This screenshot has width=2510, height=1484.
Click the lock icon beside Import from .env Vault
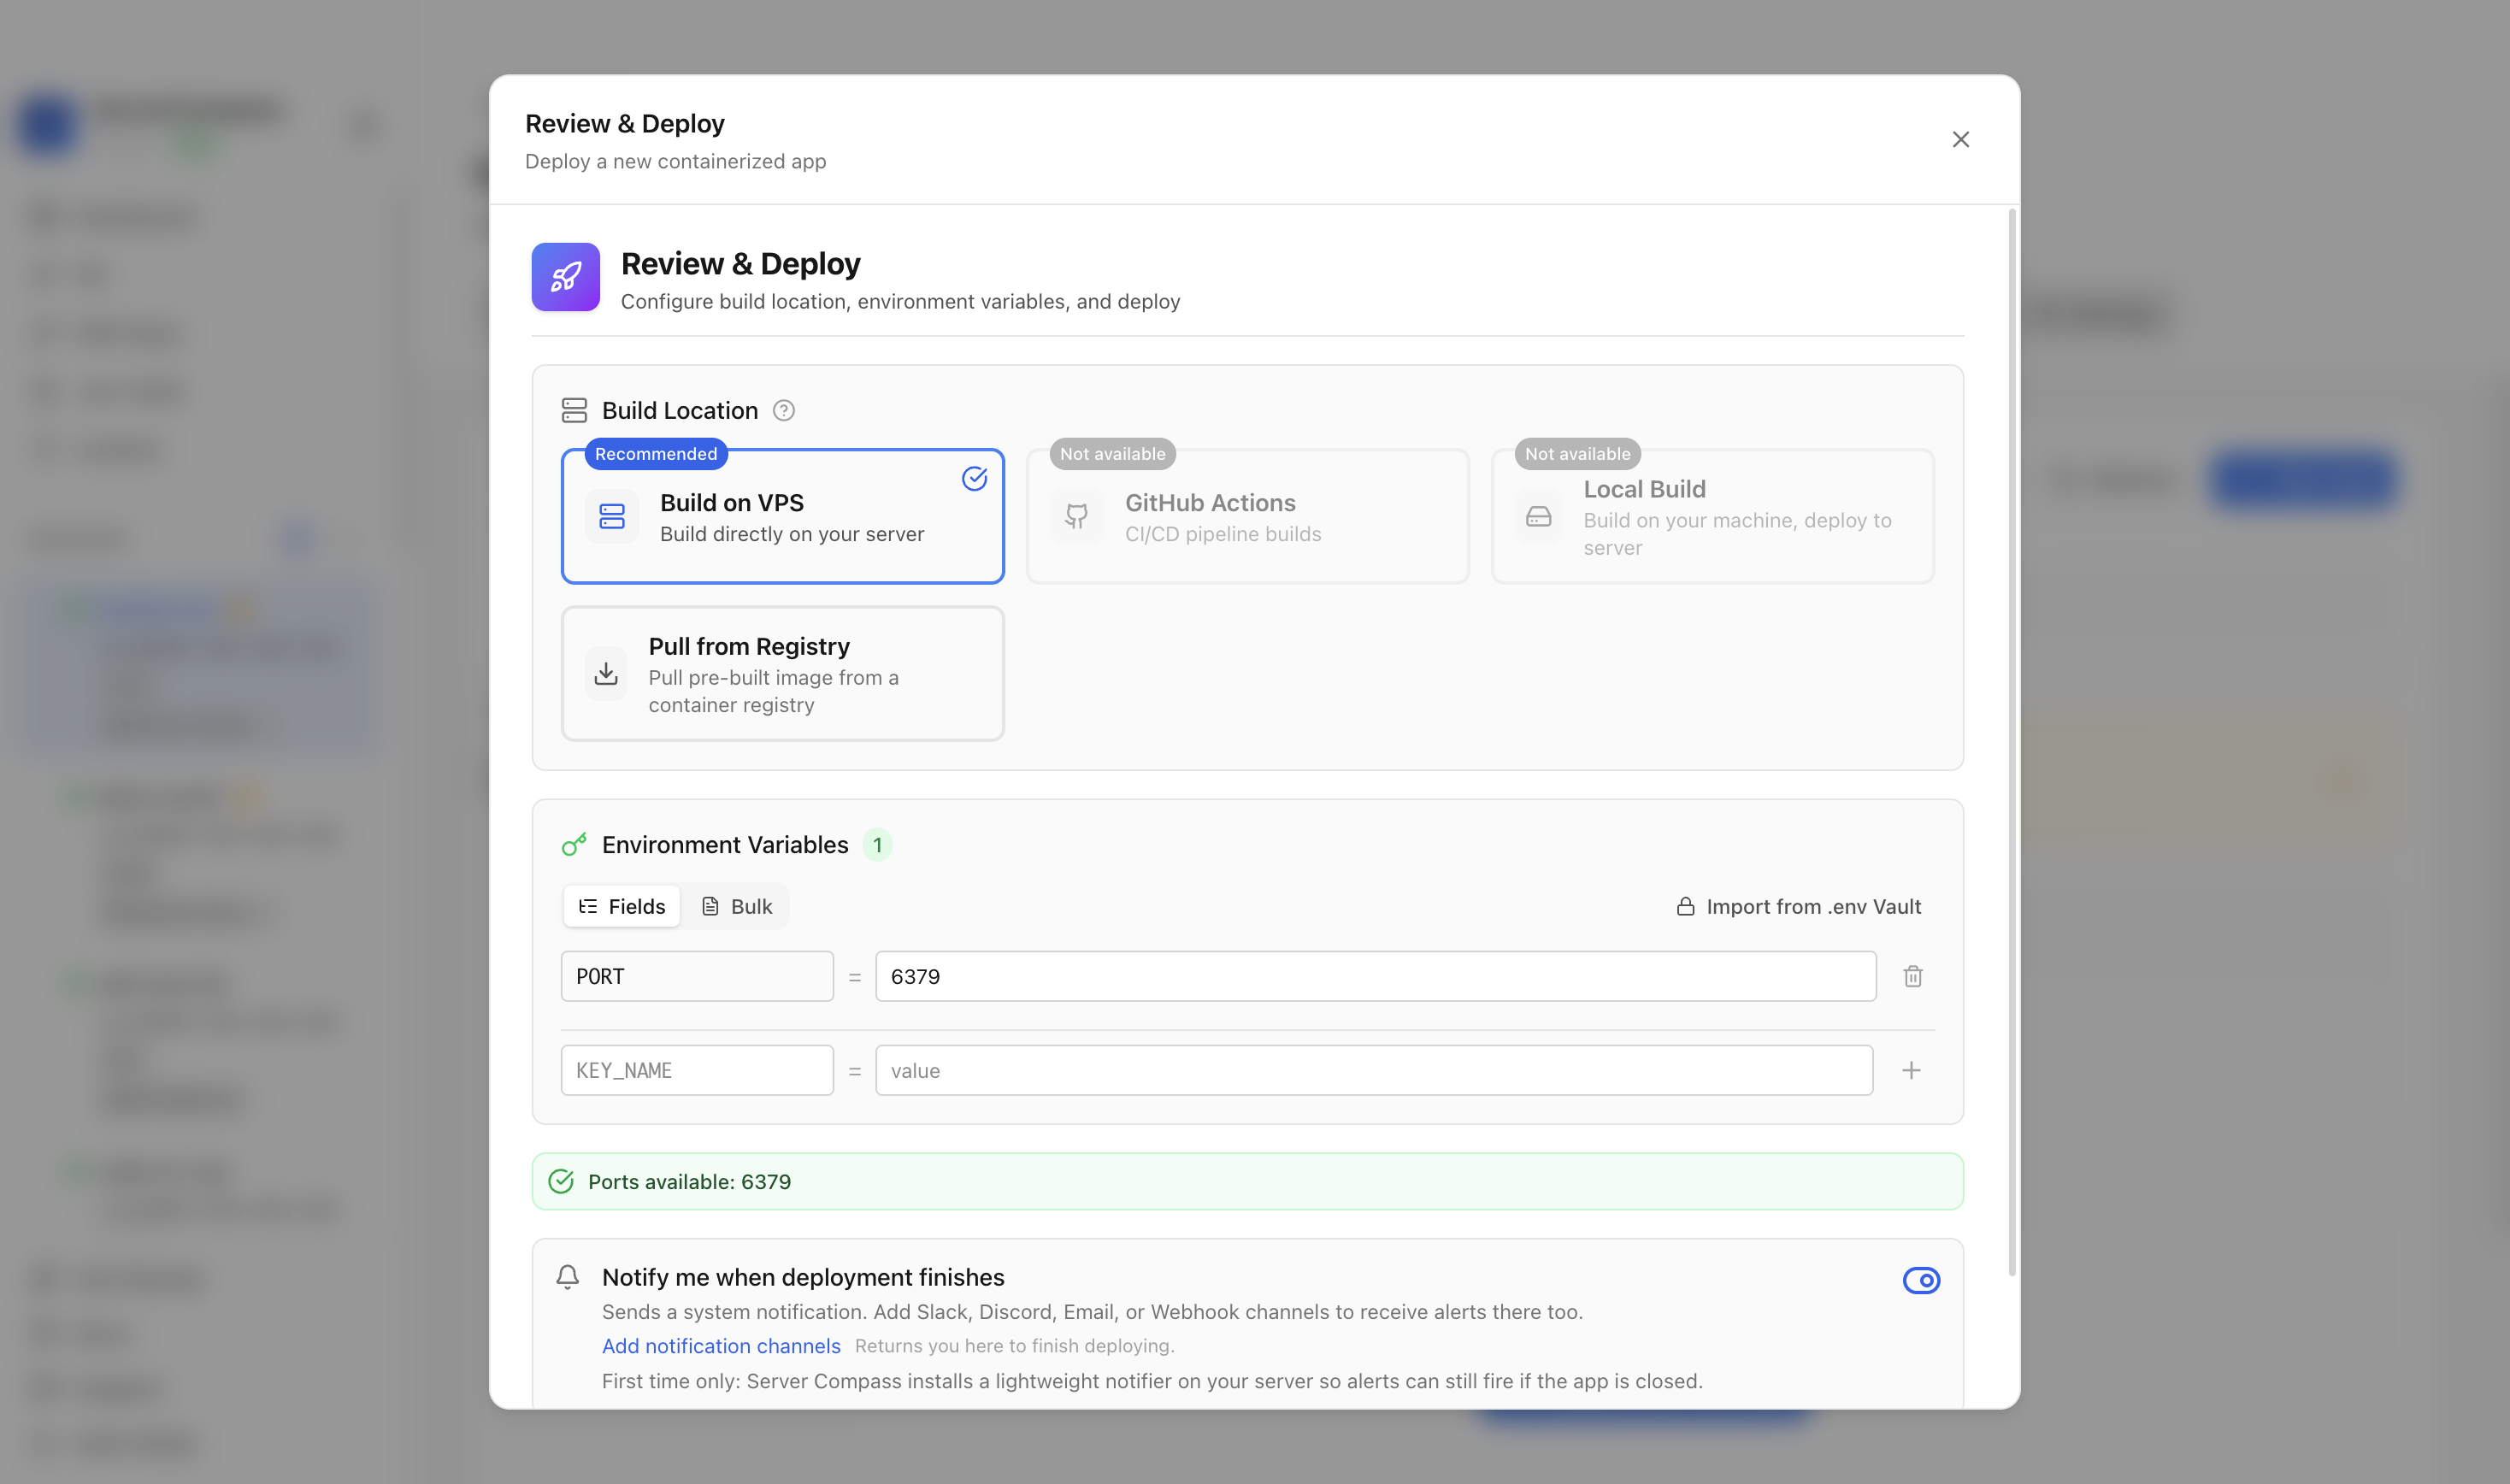(1685, 906)
